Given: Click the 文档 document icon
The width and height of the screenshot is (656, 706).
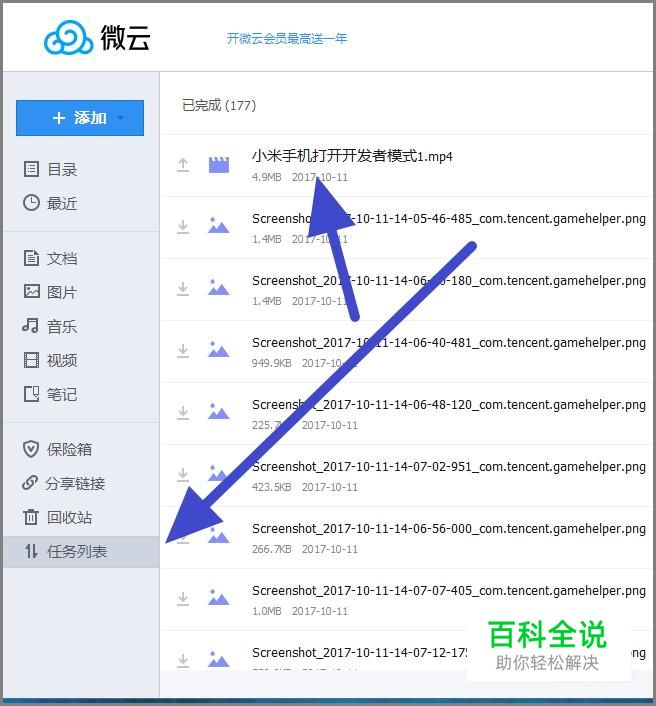Looking at the screenshot, I should (31, 258).
